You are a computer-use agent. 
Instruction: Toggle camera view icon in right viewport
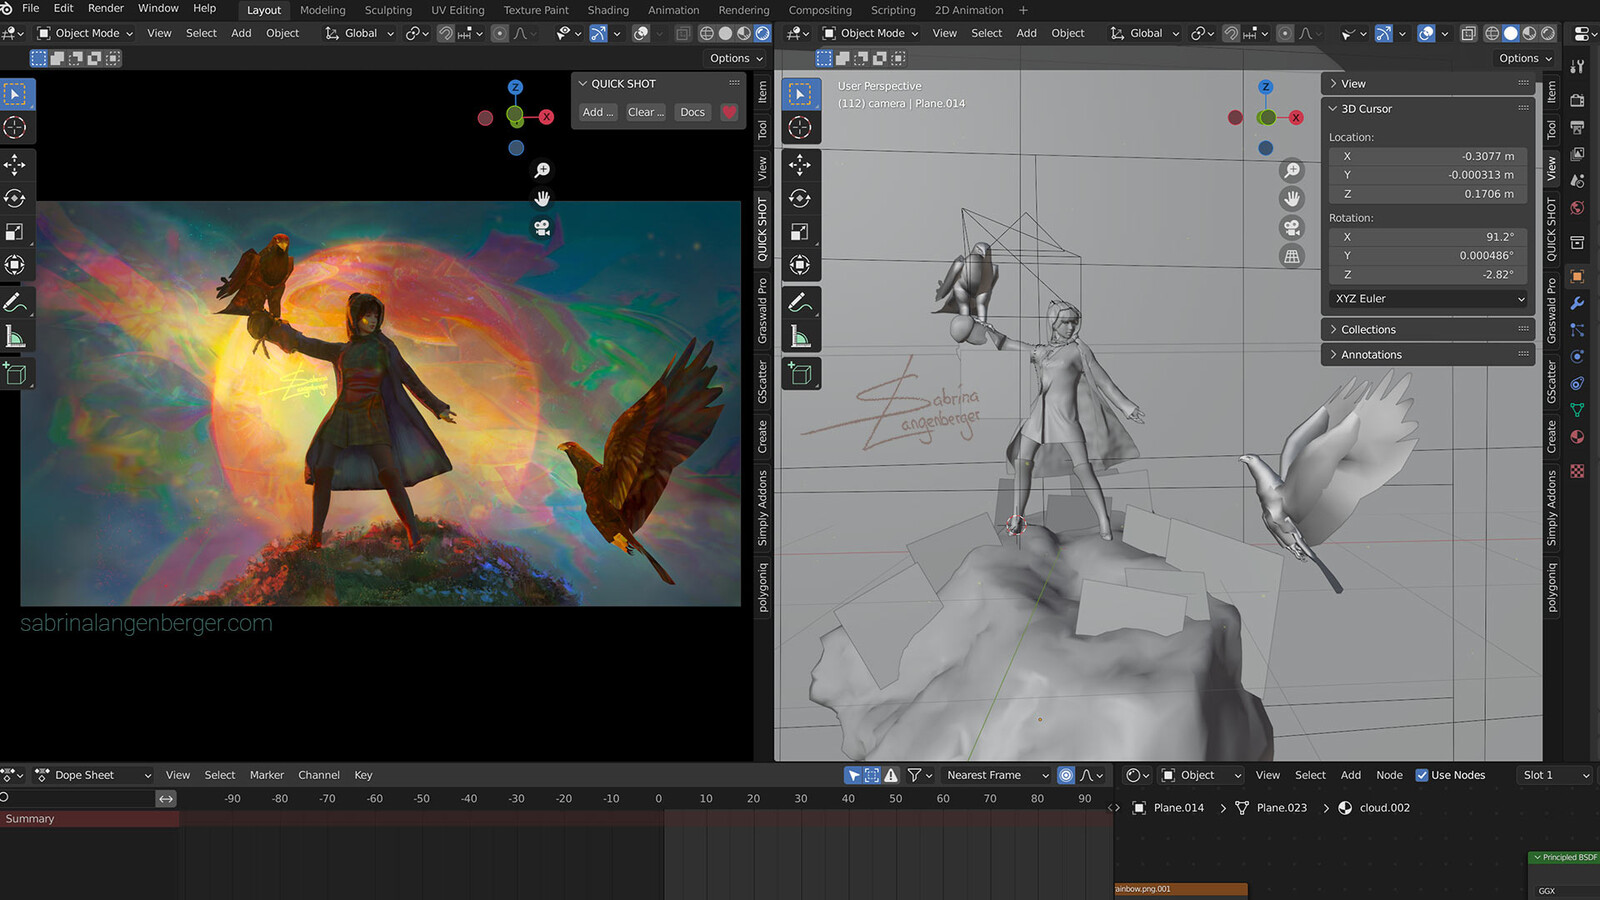1292,228
